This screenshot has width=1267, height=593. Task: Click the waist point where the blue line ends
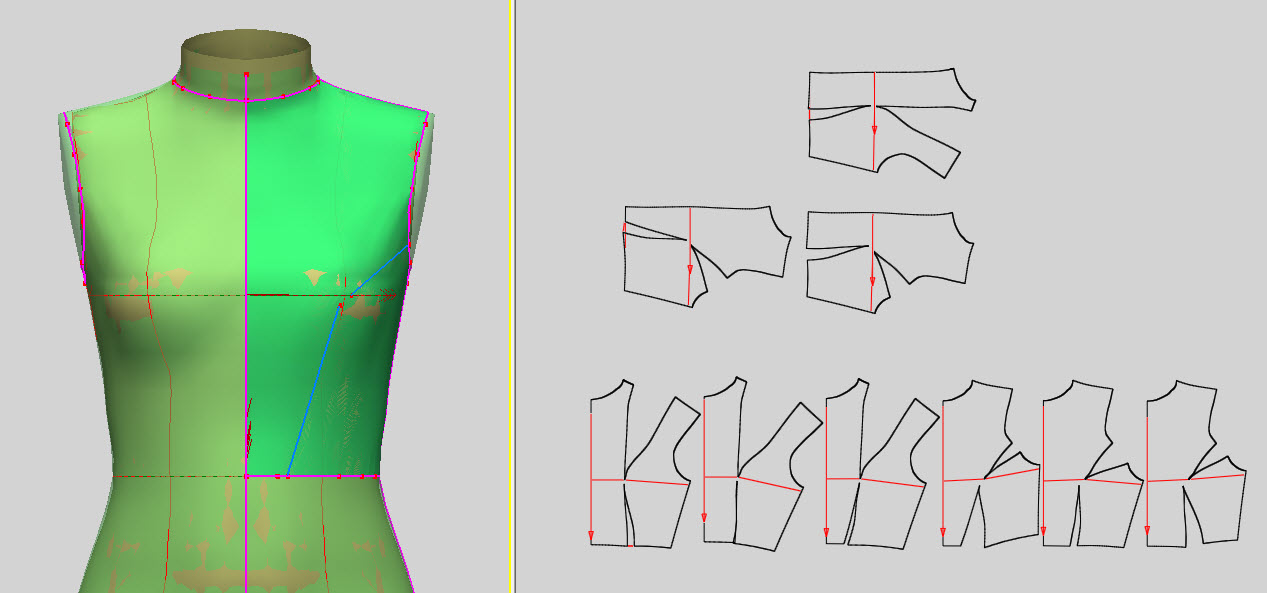pyautogui.click(x=287, y=476)
